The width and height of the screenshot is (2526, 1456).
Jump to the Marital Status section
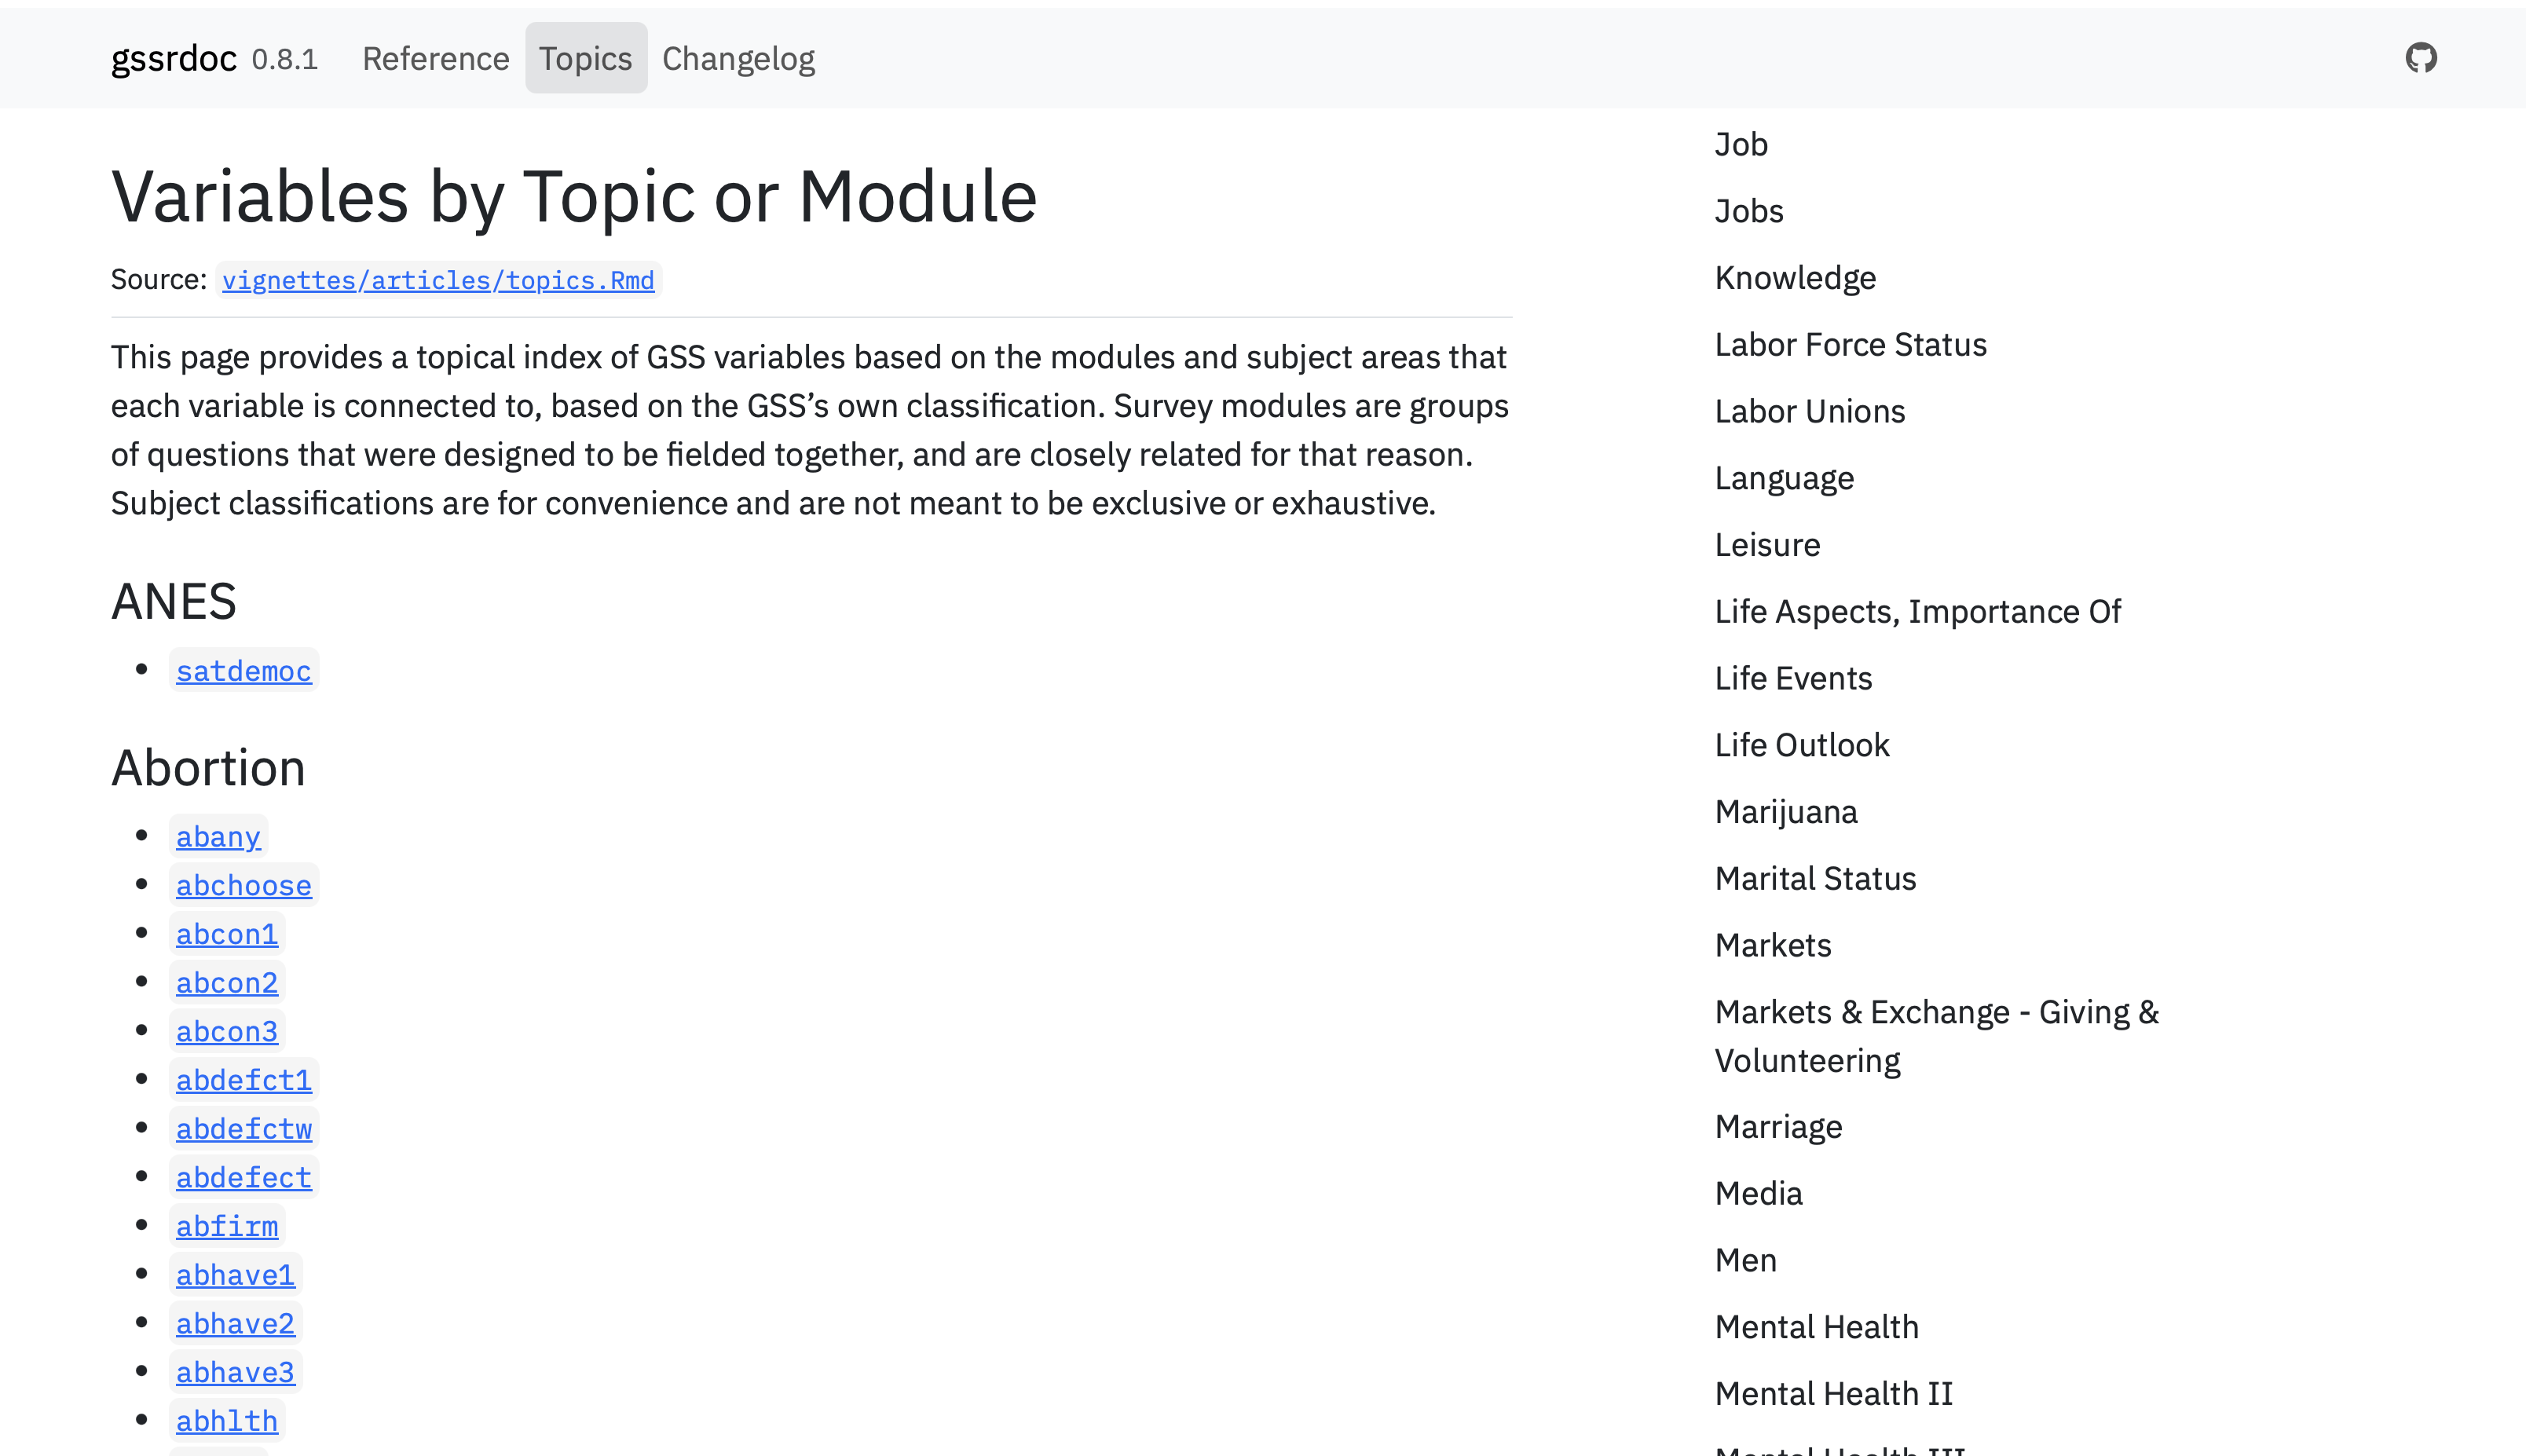1815,878
